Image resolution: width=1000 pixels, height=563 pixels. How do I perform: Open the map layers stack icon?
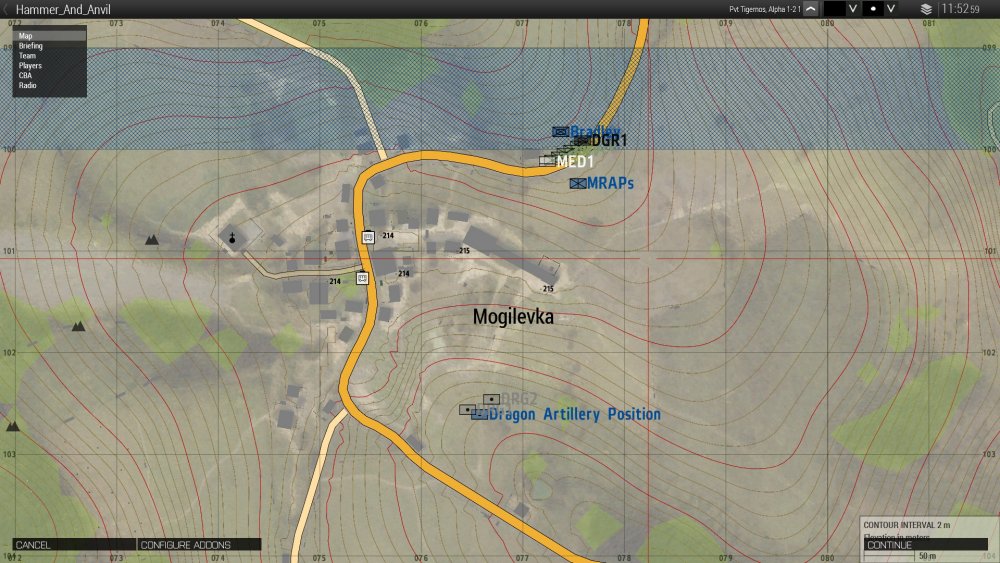click(926, 9)
